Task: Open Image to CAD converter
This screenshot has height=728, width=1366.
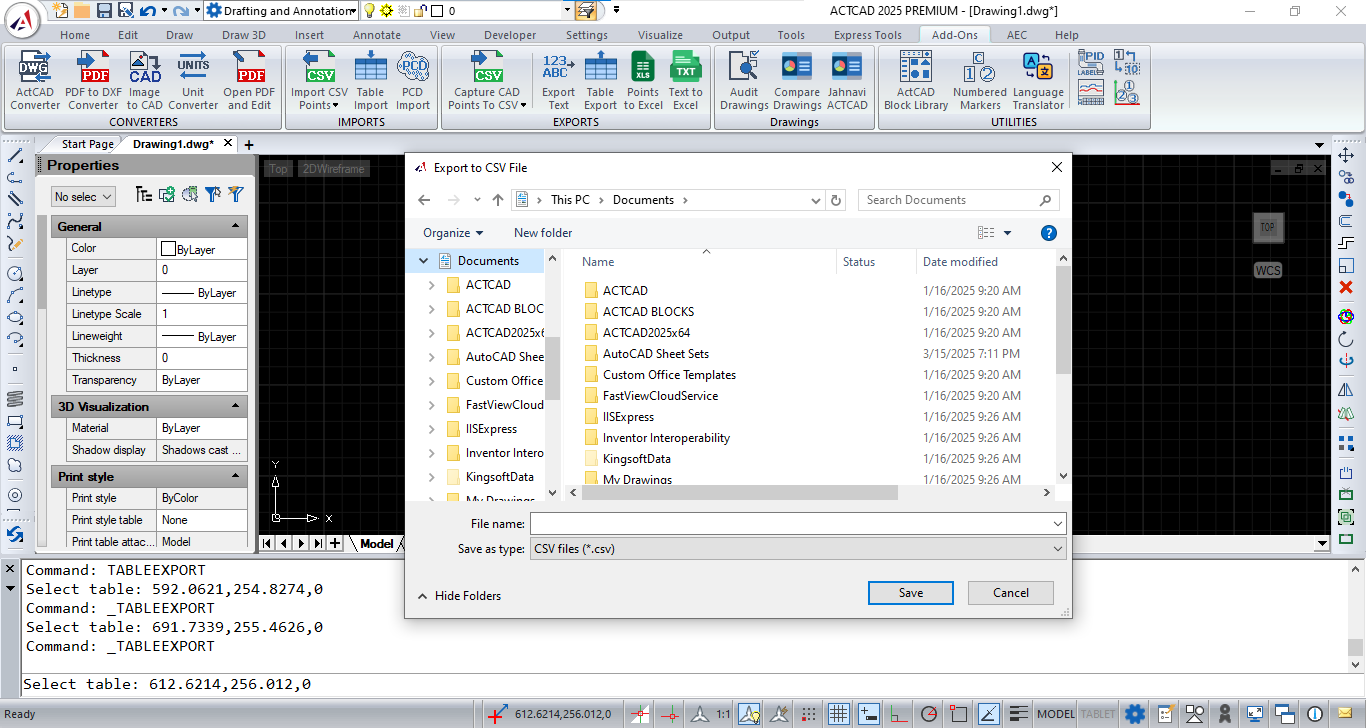Action: click(x=144, y=80)
